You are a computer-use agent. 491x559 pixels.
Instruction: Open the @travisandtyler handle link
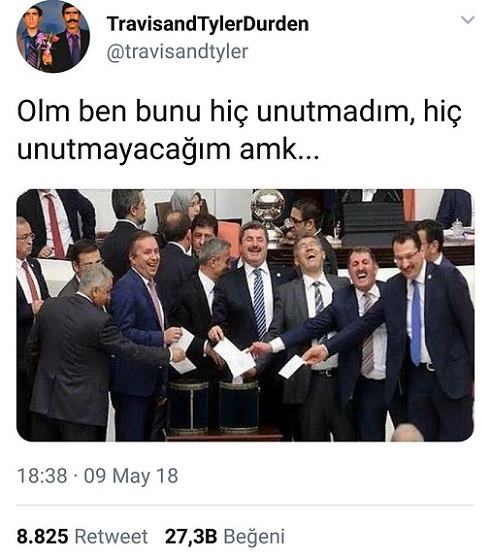pyautogui.click(x=177, y=52)
